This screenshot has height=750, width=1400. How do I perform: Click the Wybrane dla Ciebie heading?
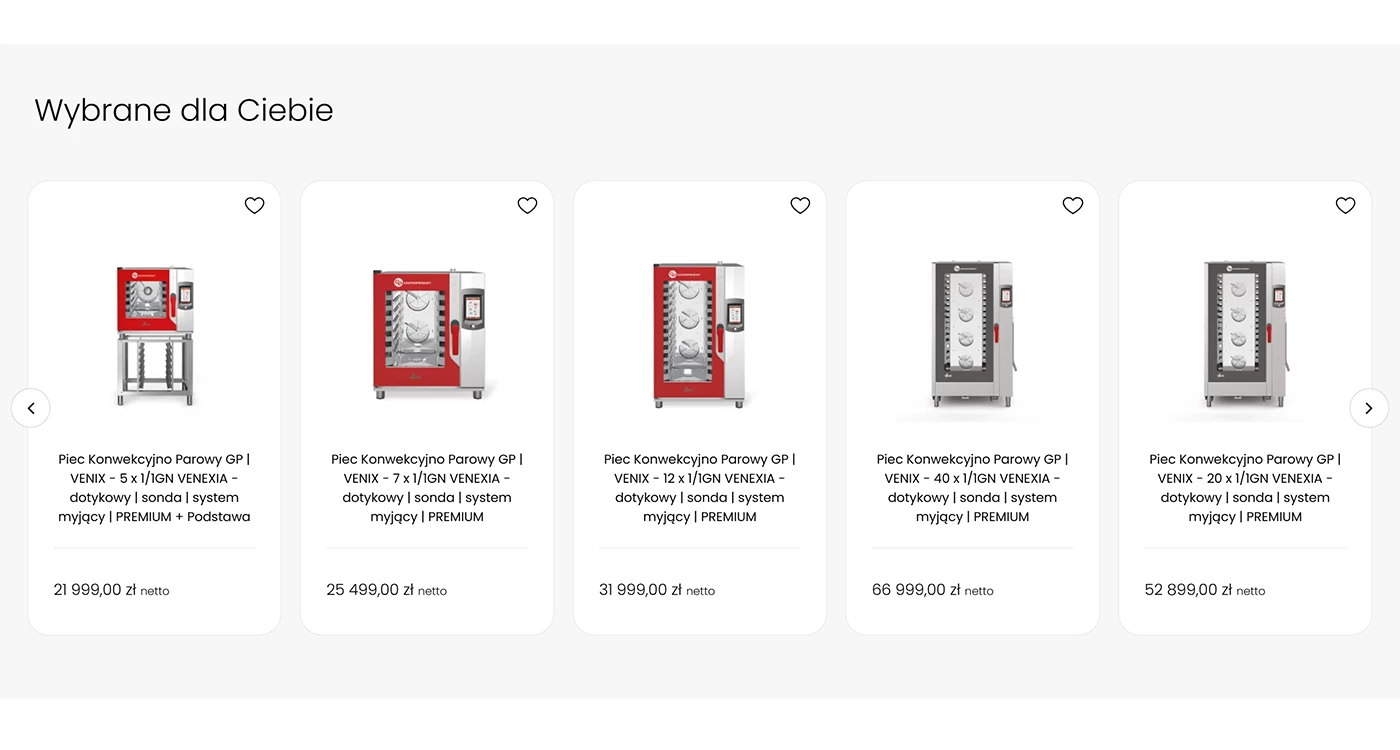coord(184,110)
